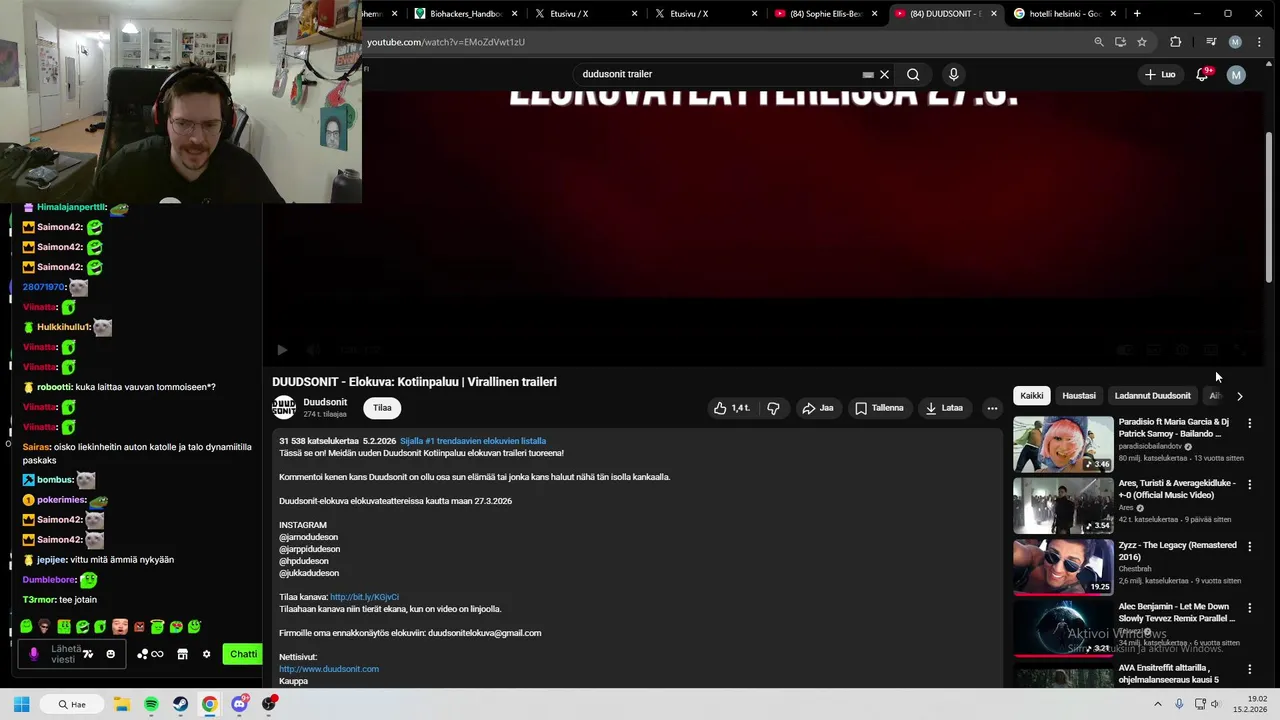
Task: Bookmark this page with the star
Action: (x=1142, y=42)
